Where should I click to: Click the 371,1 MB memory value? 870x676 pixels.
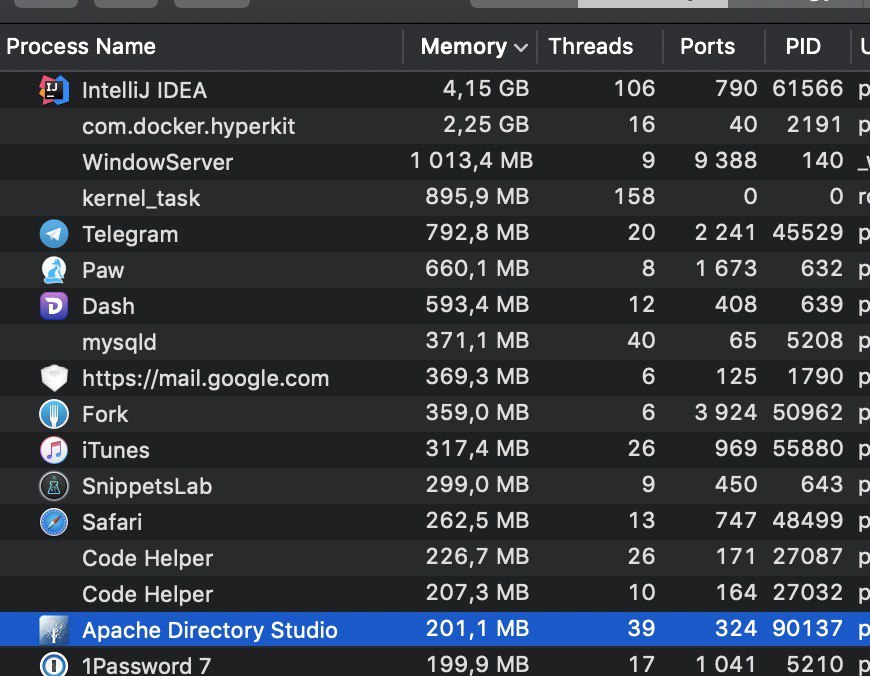click(477, 341)
